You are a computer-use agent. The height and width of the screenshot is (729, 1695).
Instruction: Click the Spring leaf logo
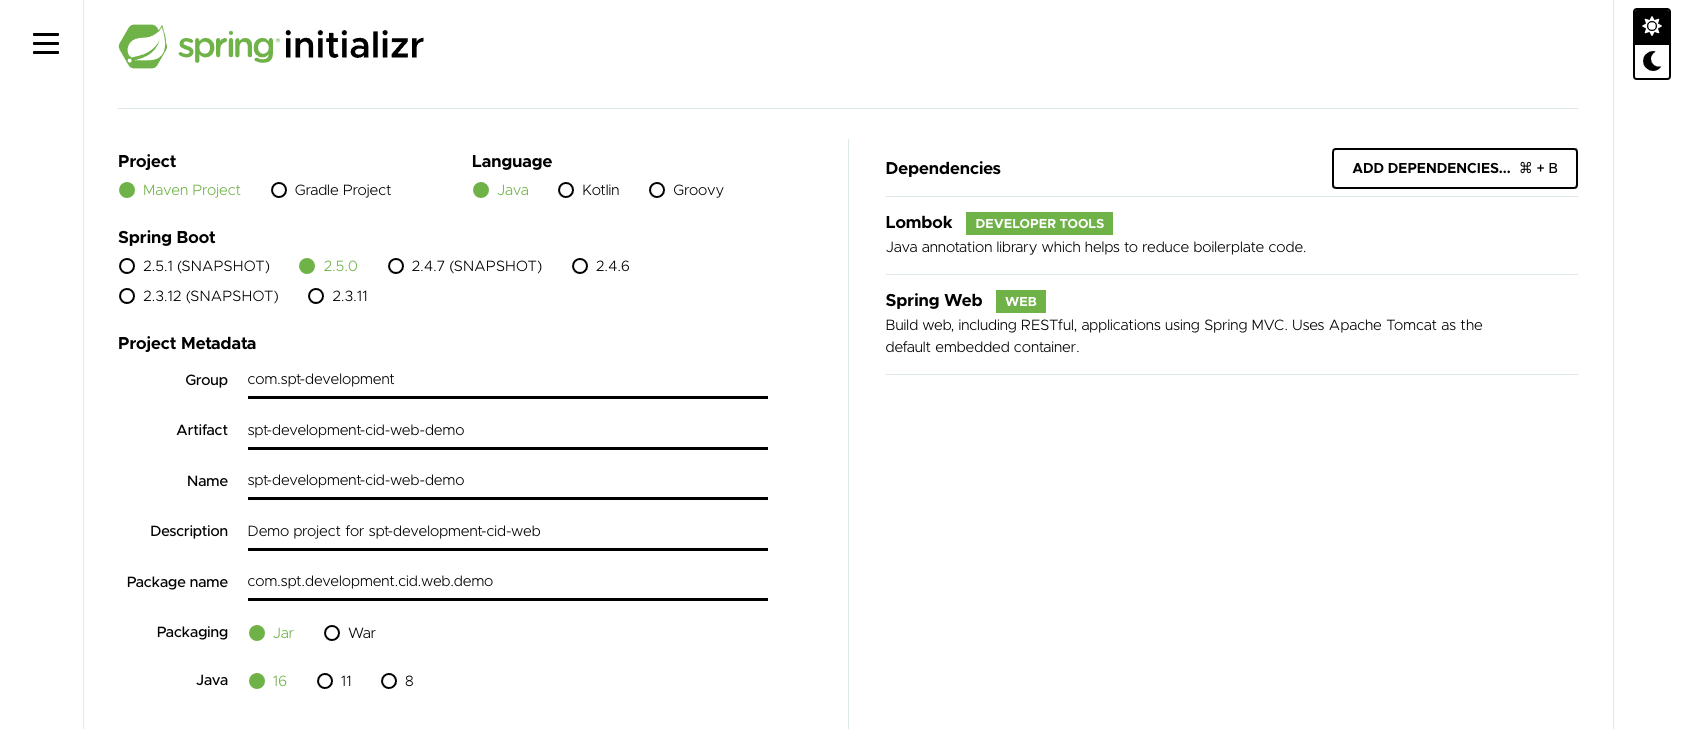tap(143, 46)
